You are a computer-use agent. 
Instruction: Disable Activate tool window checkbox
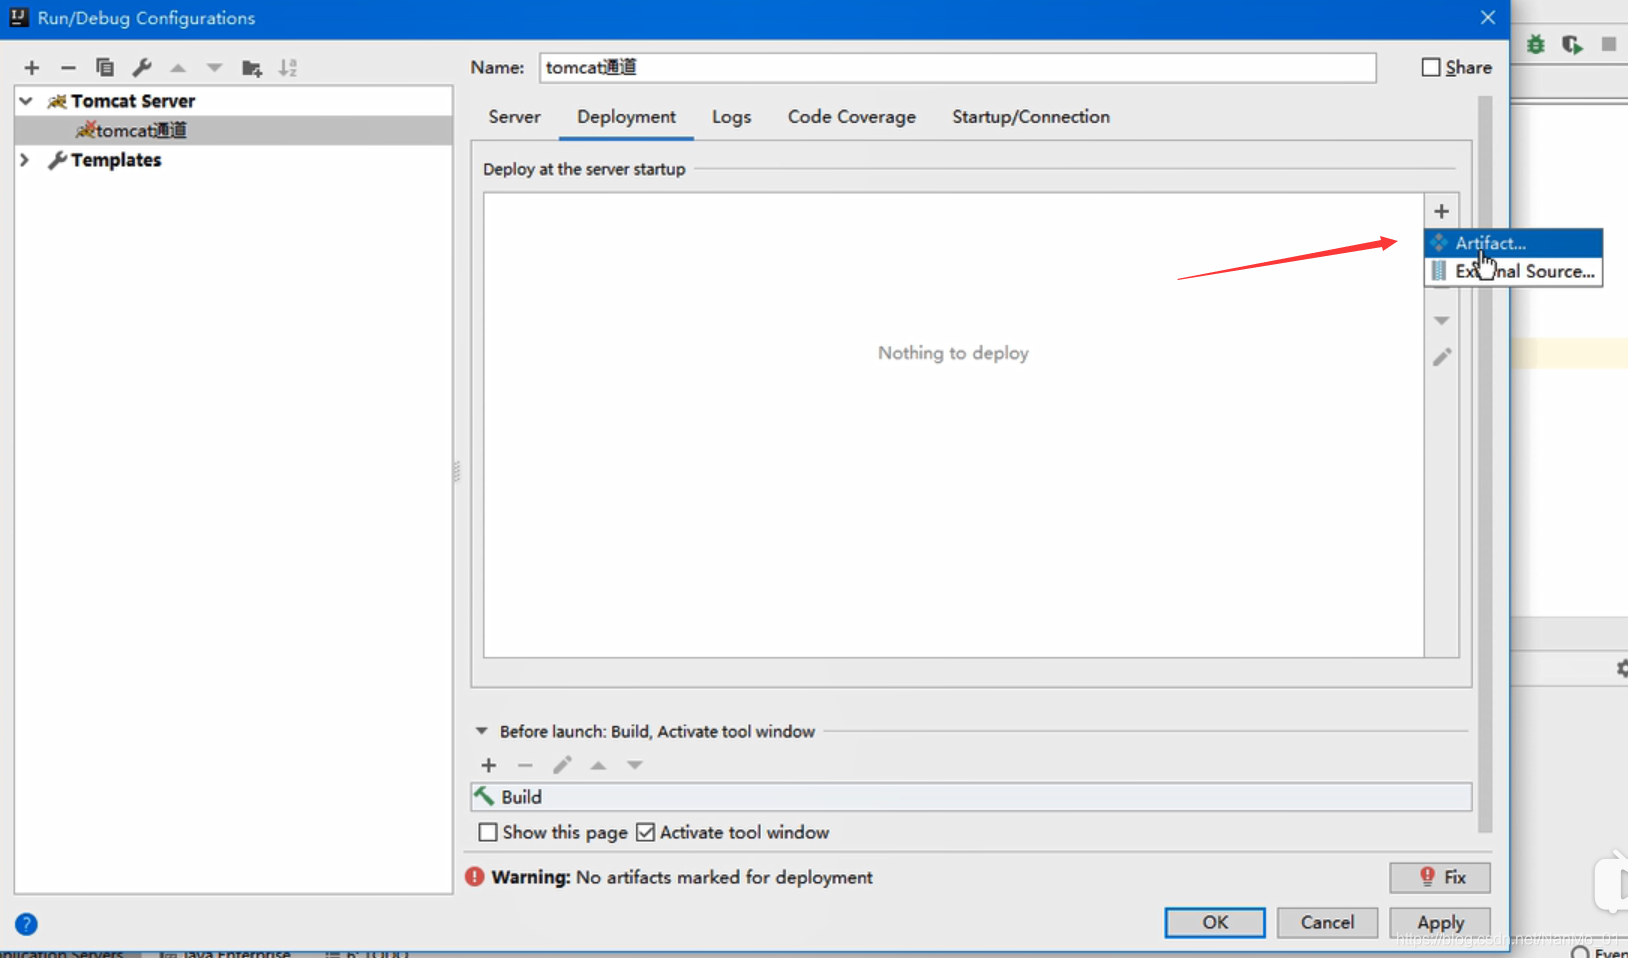tap(646, 832)
